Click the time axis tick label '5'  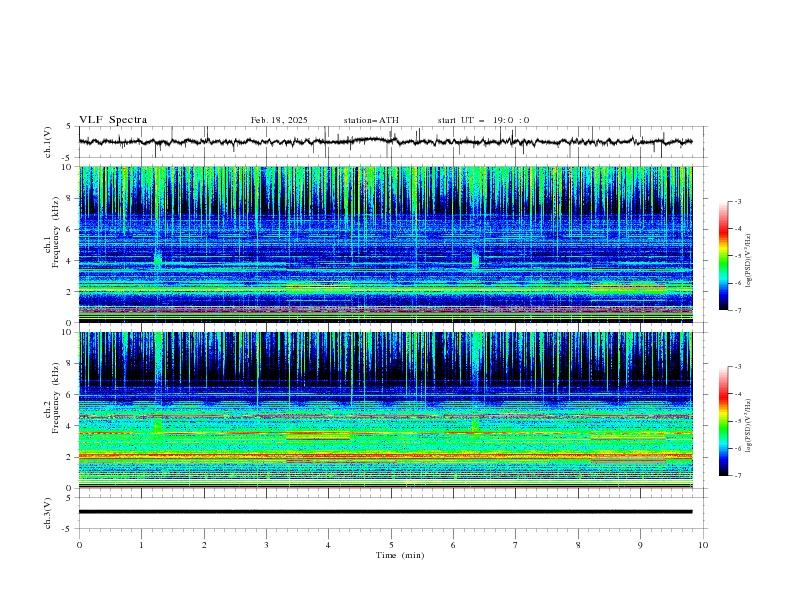(x=391, y=545)
